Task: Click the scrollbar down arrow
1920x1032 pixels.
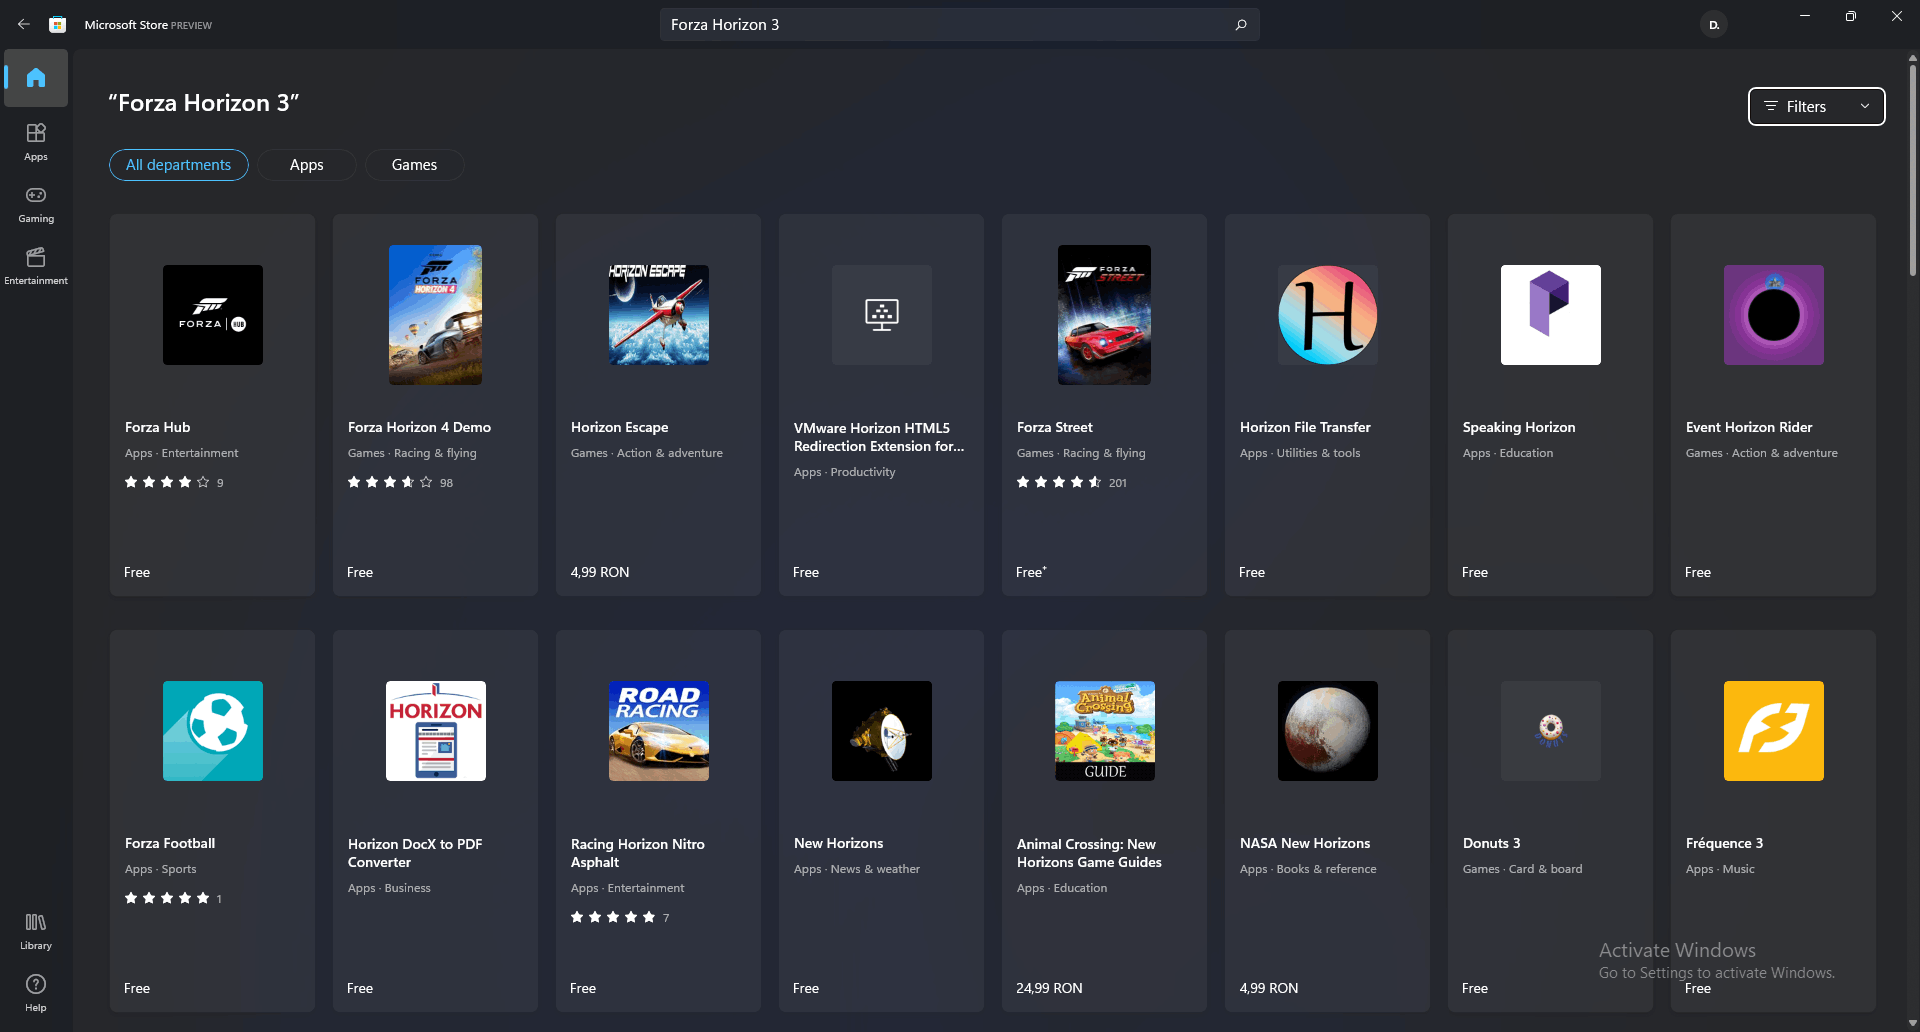Action: point(1912,1023)
